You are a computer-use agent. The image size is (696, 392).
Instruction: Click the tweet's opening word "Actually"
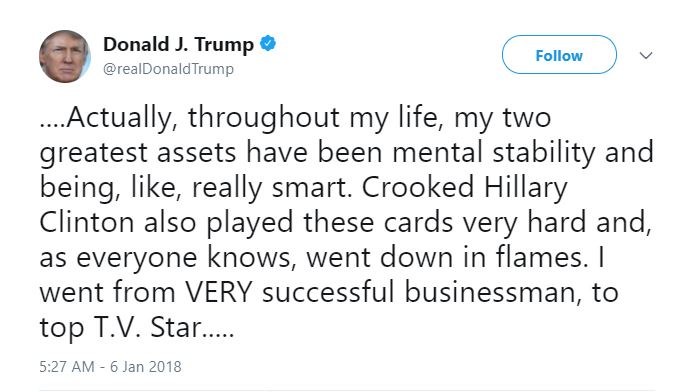coord(119,118)
